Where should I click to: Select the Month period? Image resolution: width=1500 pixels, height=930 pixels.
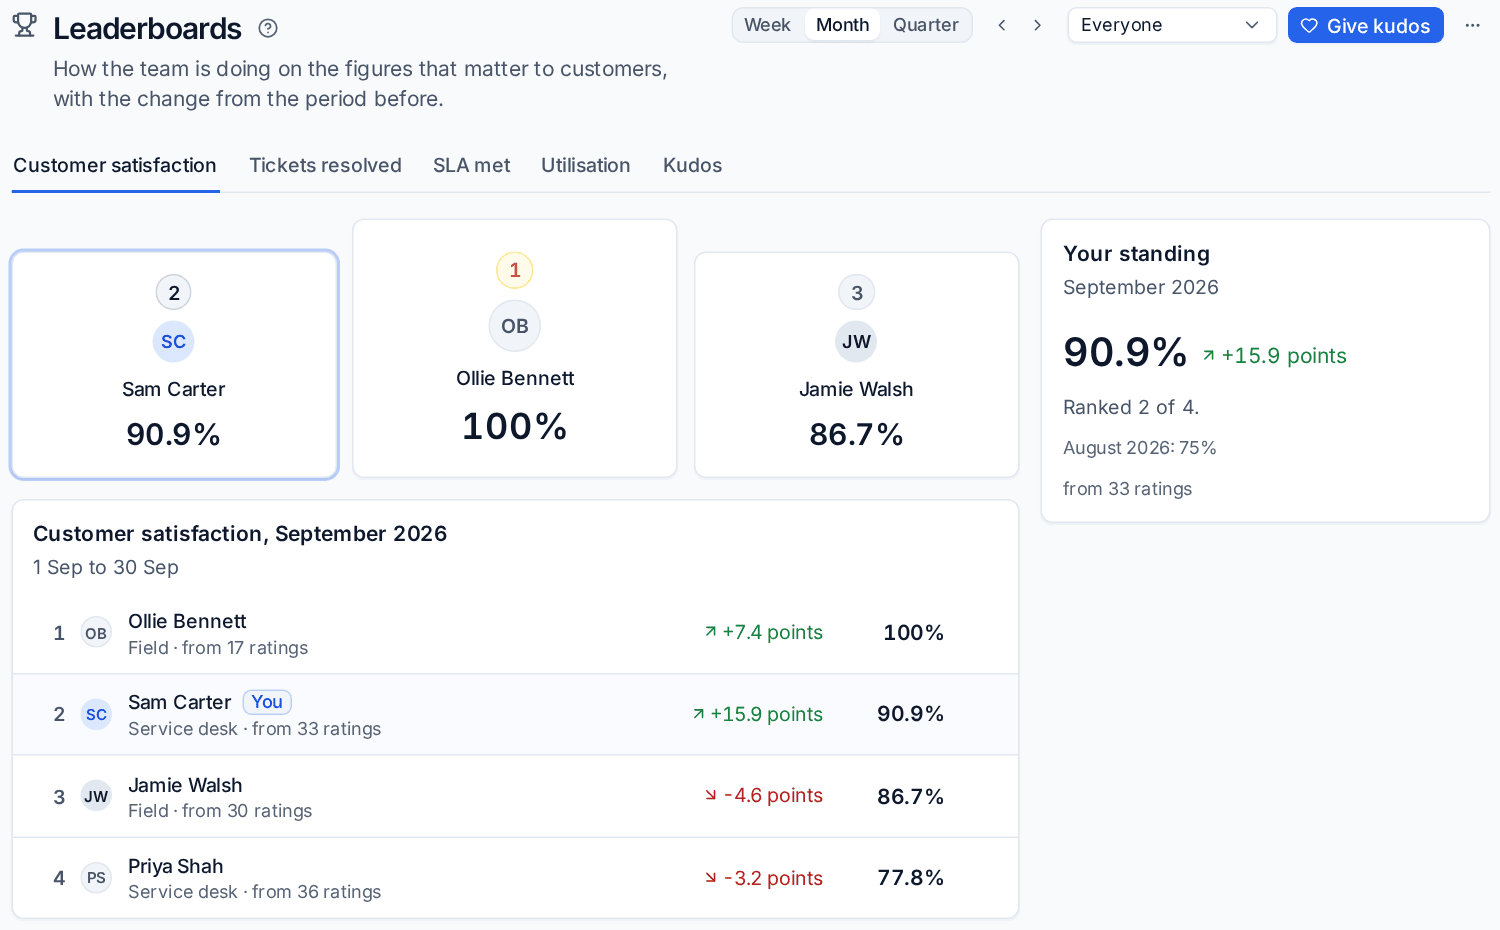coord(842,25)
